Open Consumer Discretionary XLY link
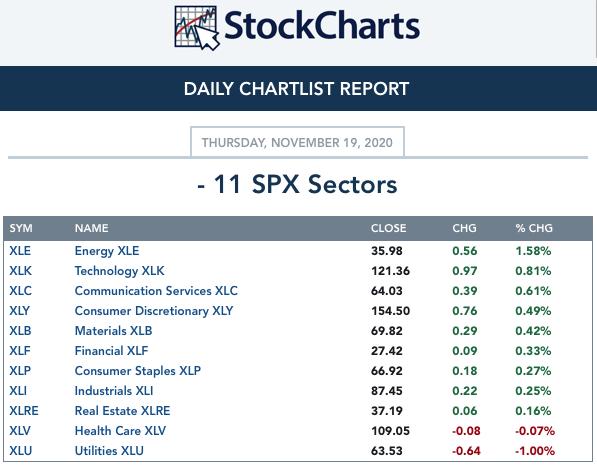This screenshot has height=466, width=597. coord(154,311)
